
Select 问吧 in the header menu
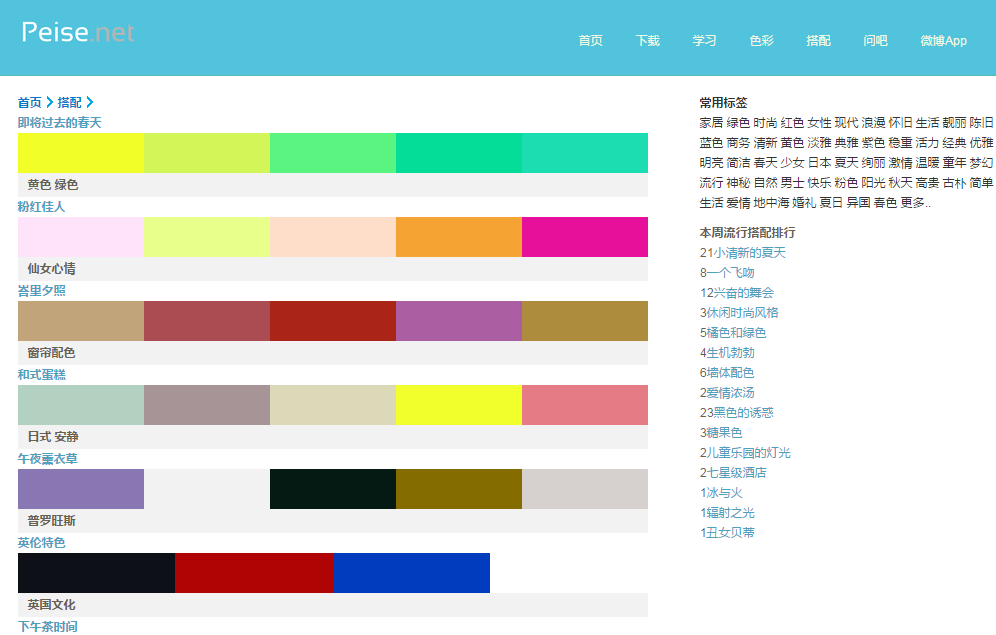point(875,41)
